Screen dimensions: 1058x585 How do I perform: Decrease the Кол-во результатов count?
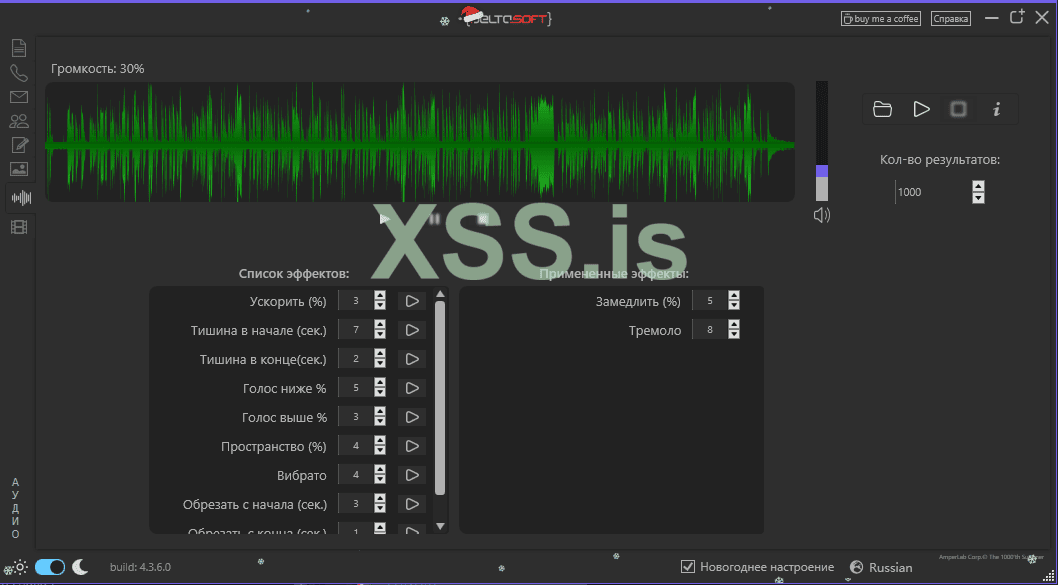978,198
